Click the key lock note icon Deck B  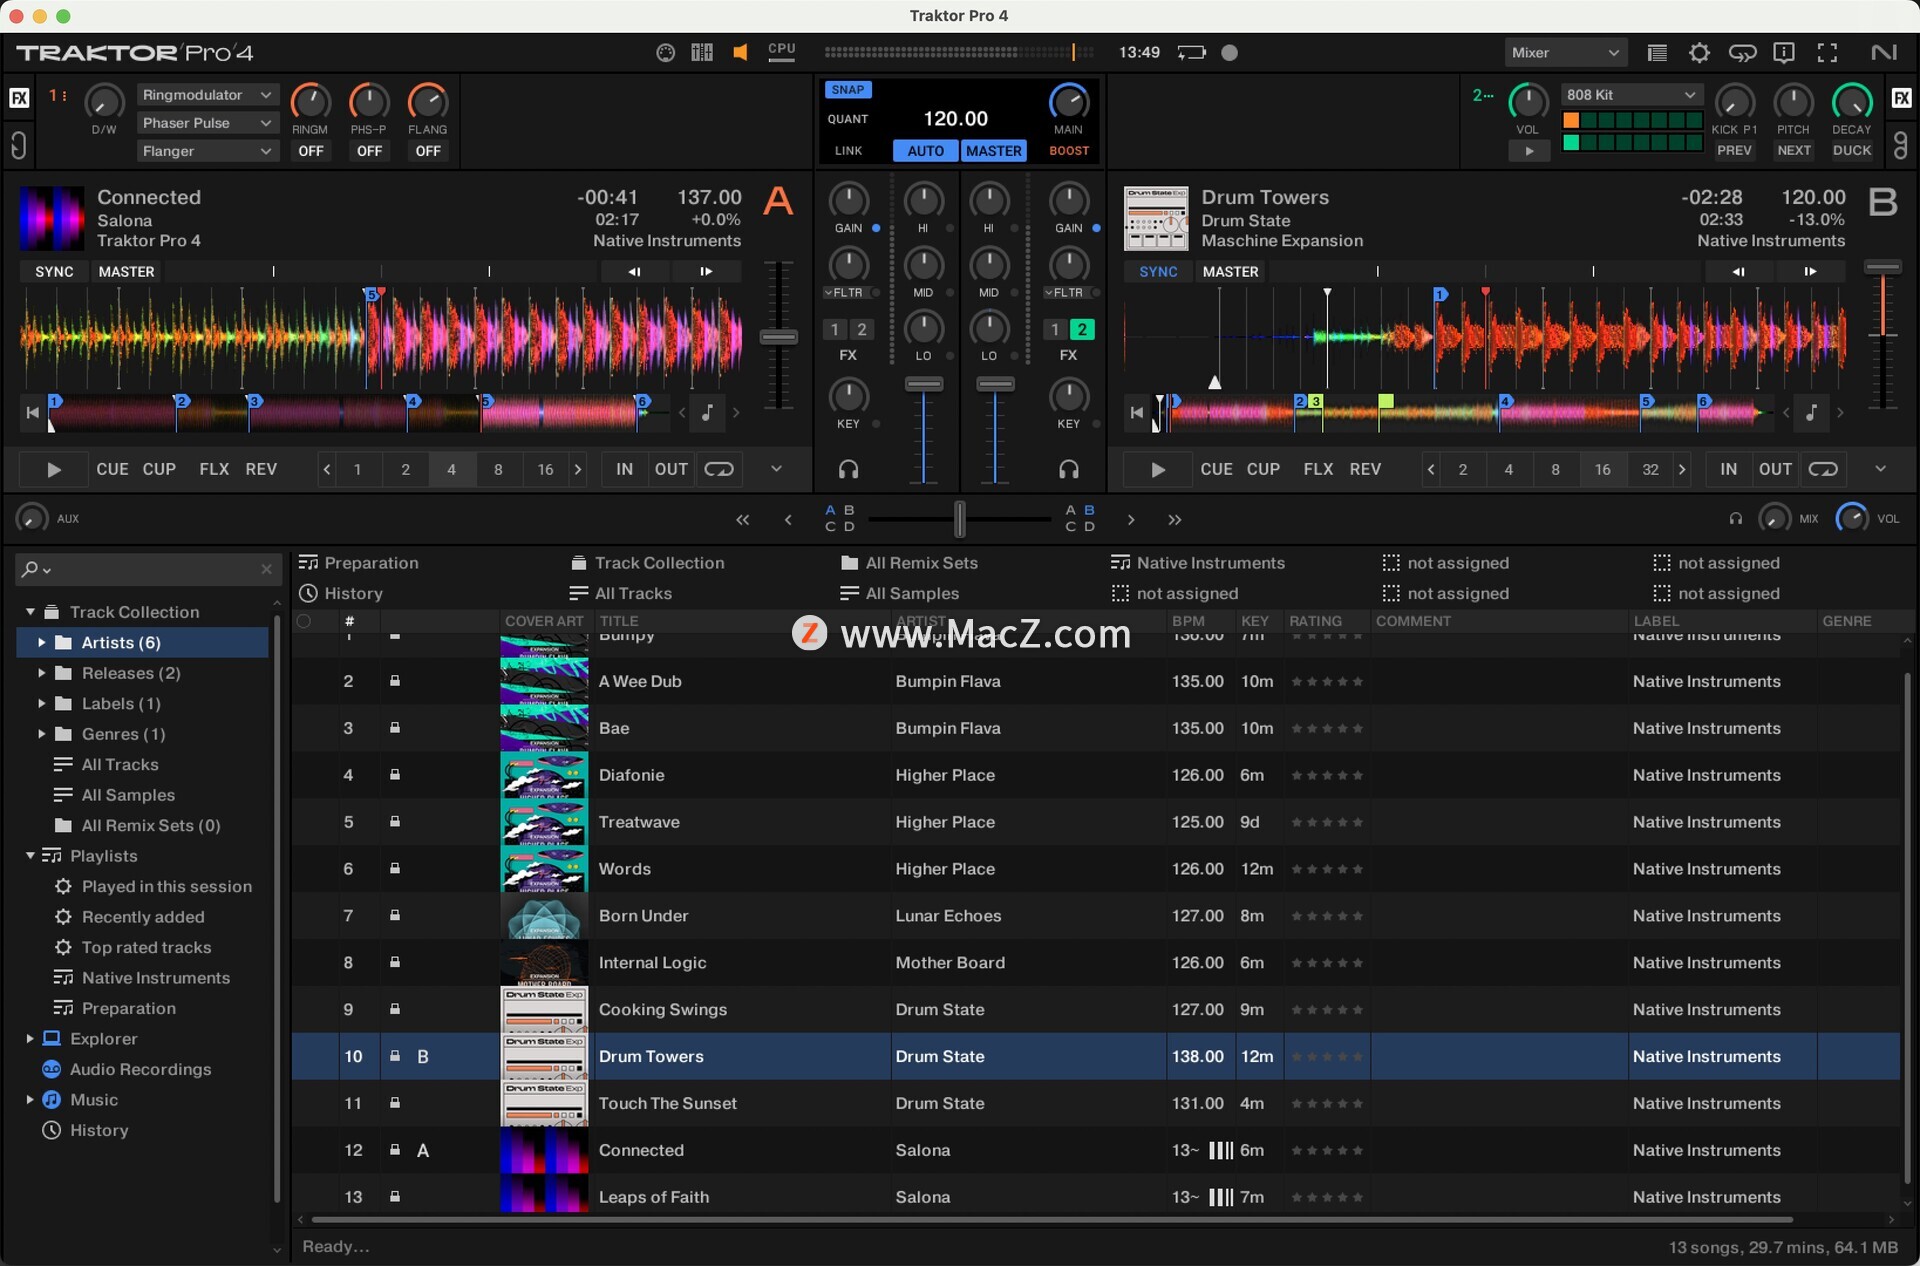1811,412
